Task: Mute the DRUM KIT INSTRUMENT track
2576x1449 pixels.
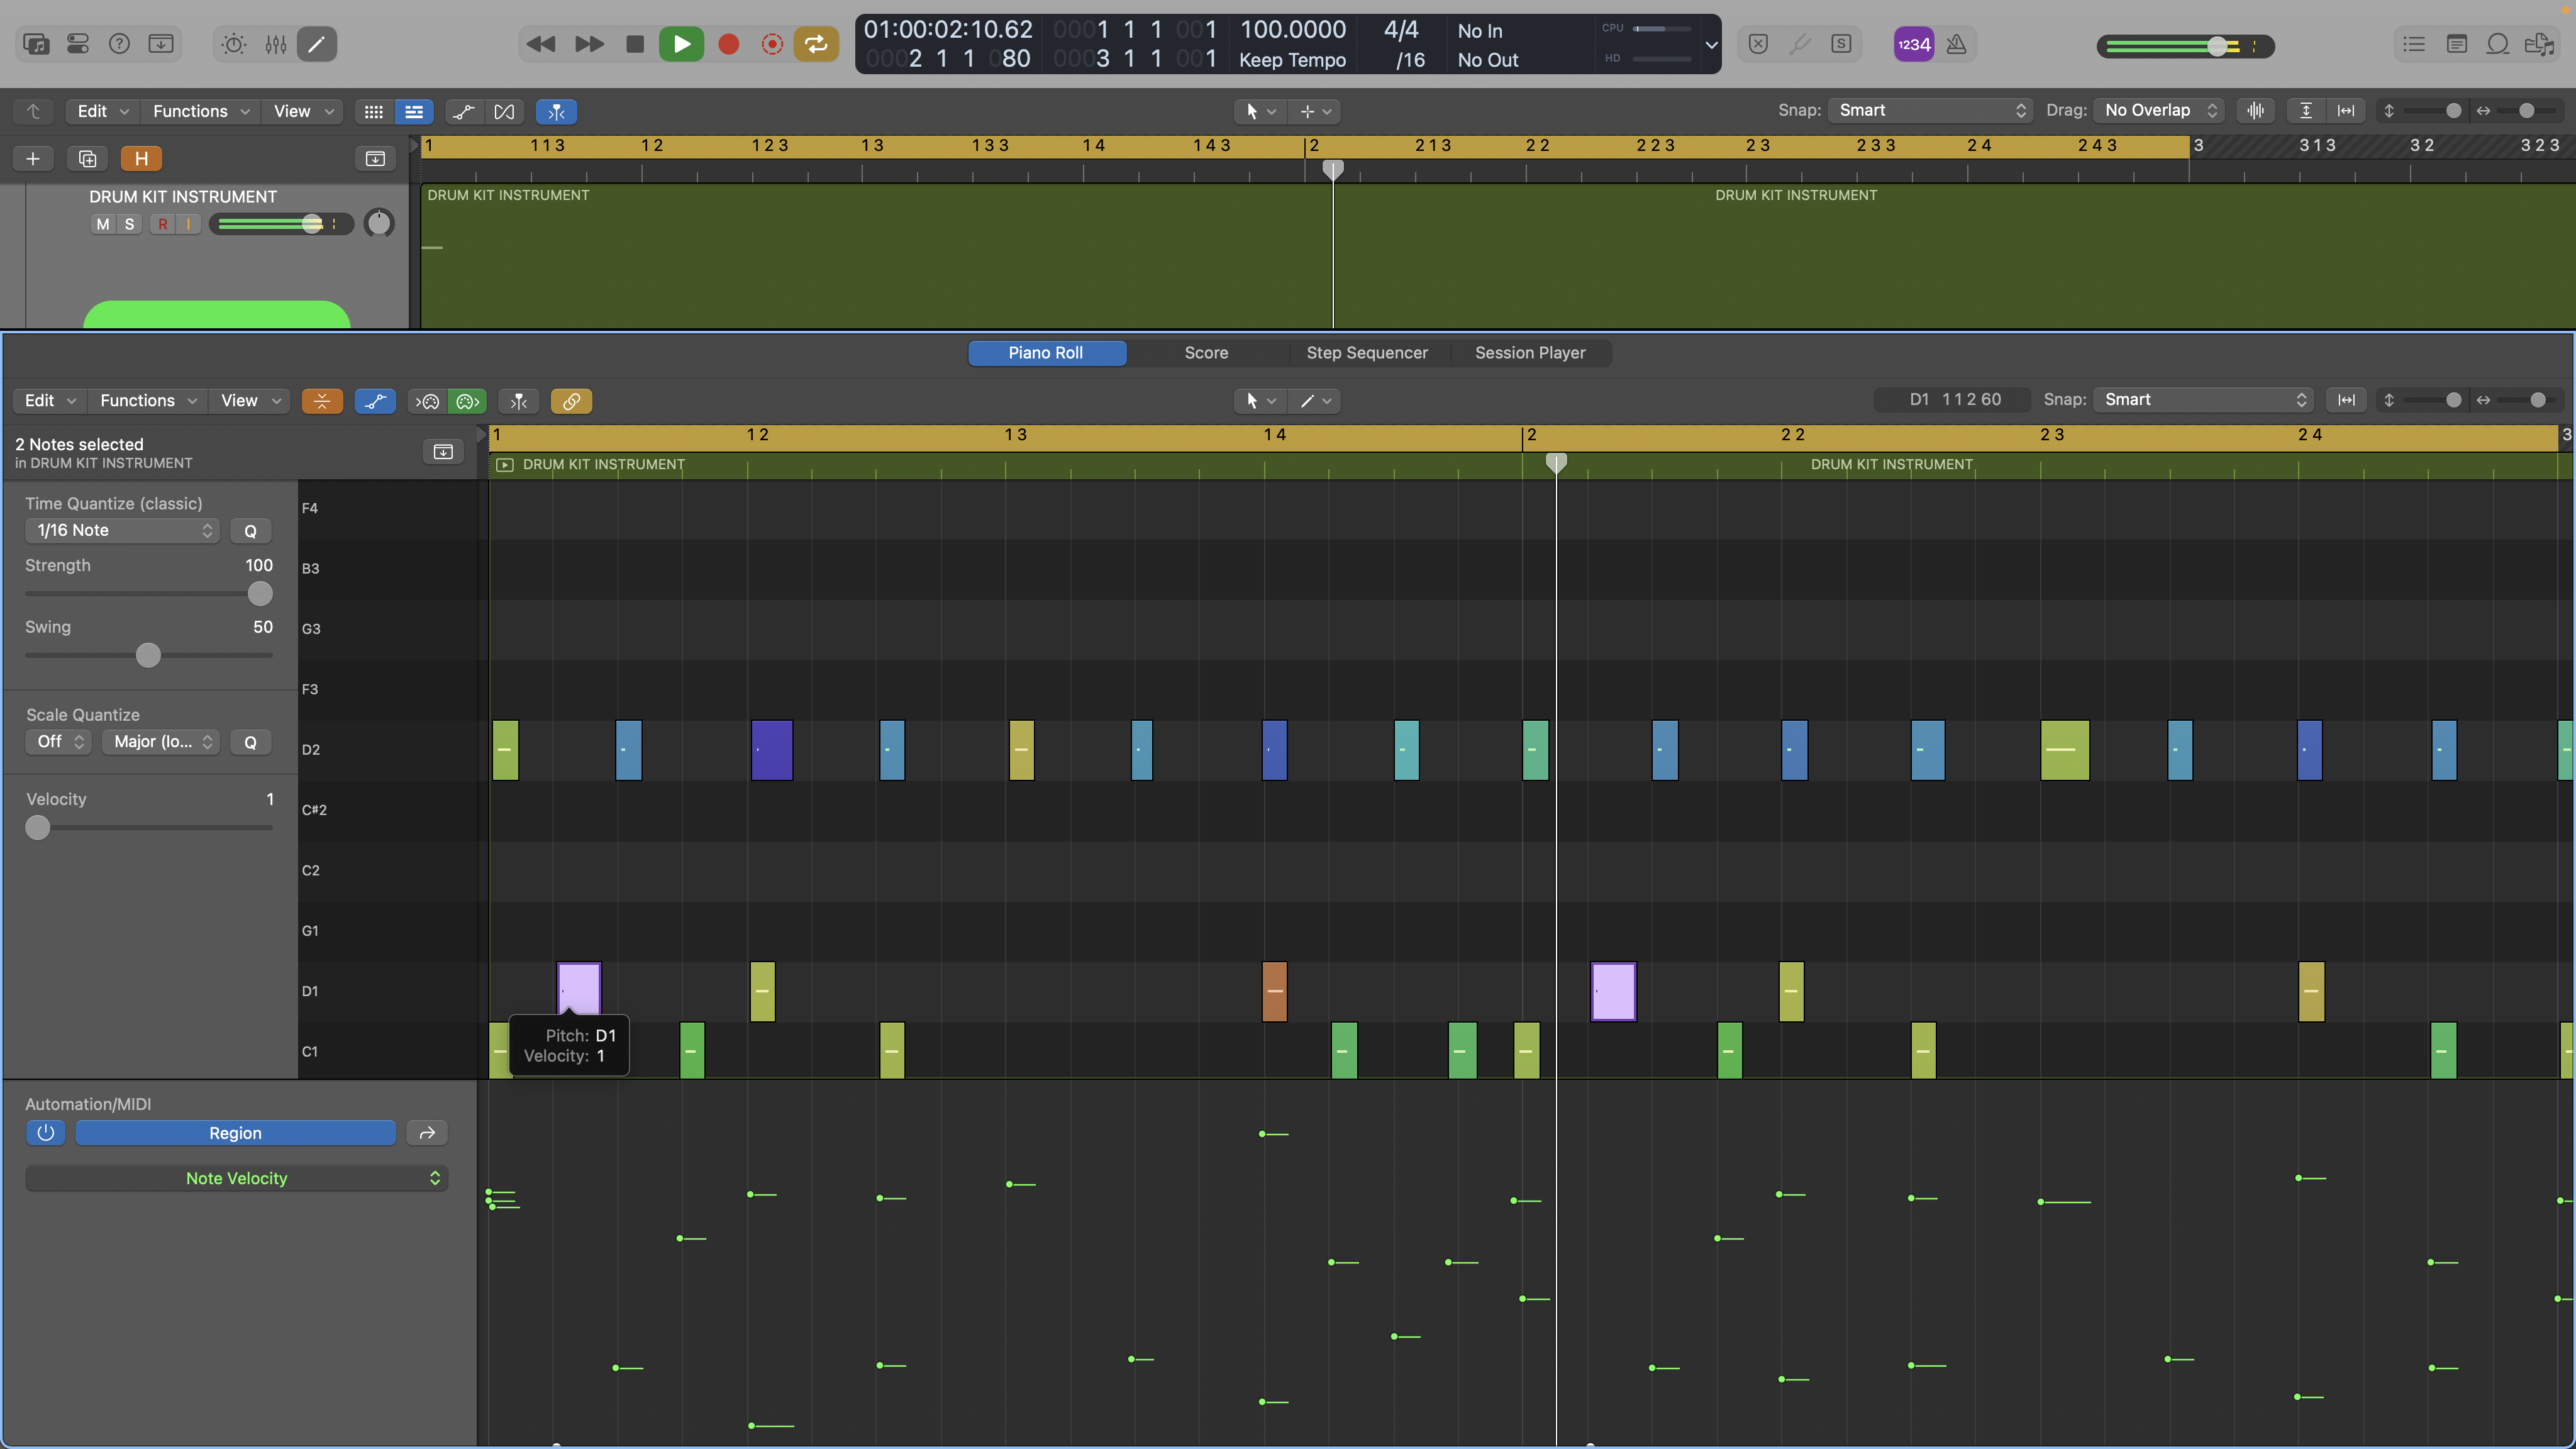Action: tap(103, 224)
